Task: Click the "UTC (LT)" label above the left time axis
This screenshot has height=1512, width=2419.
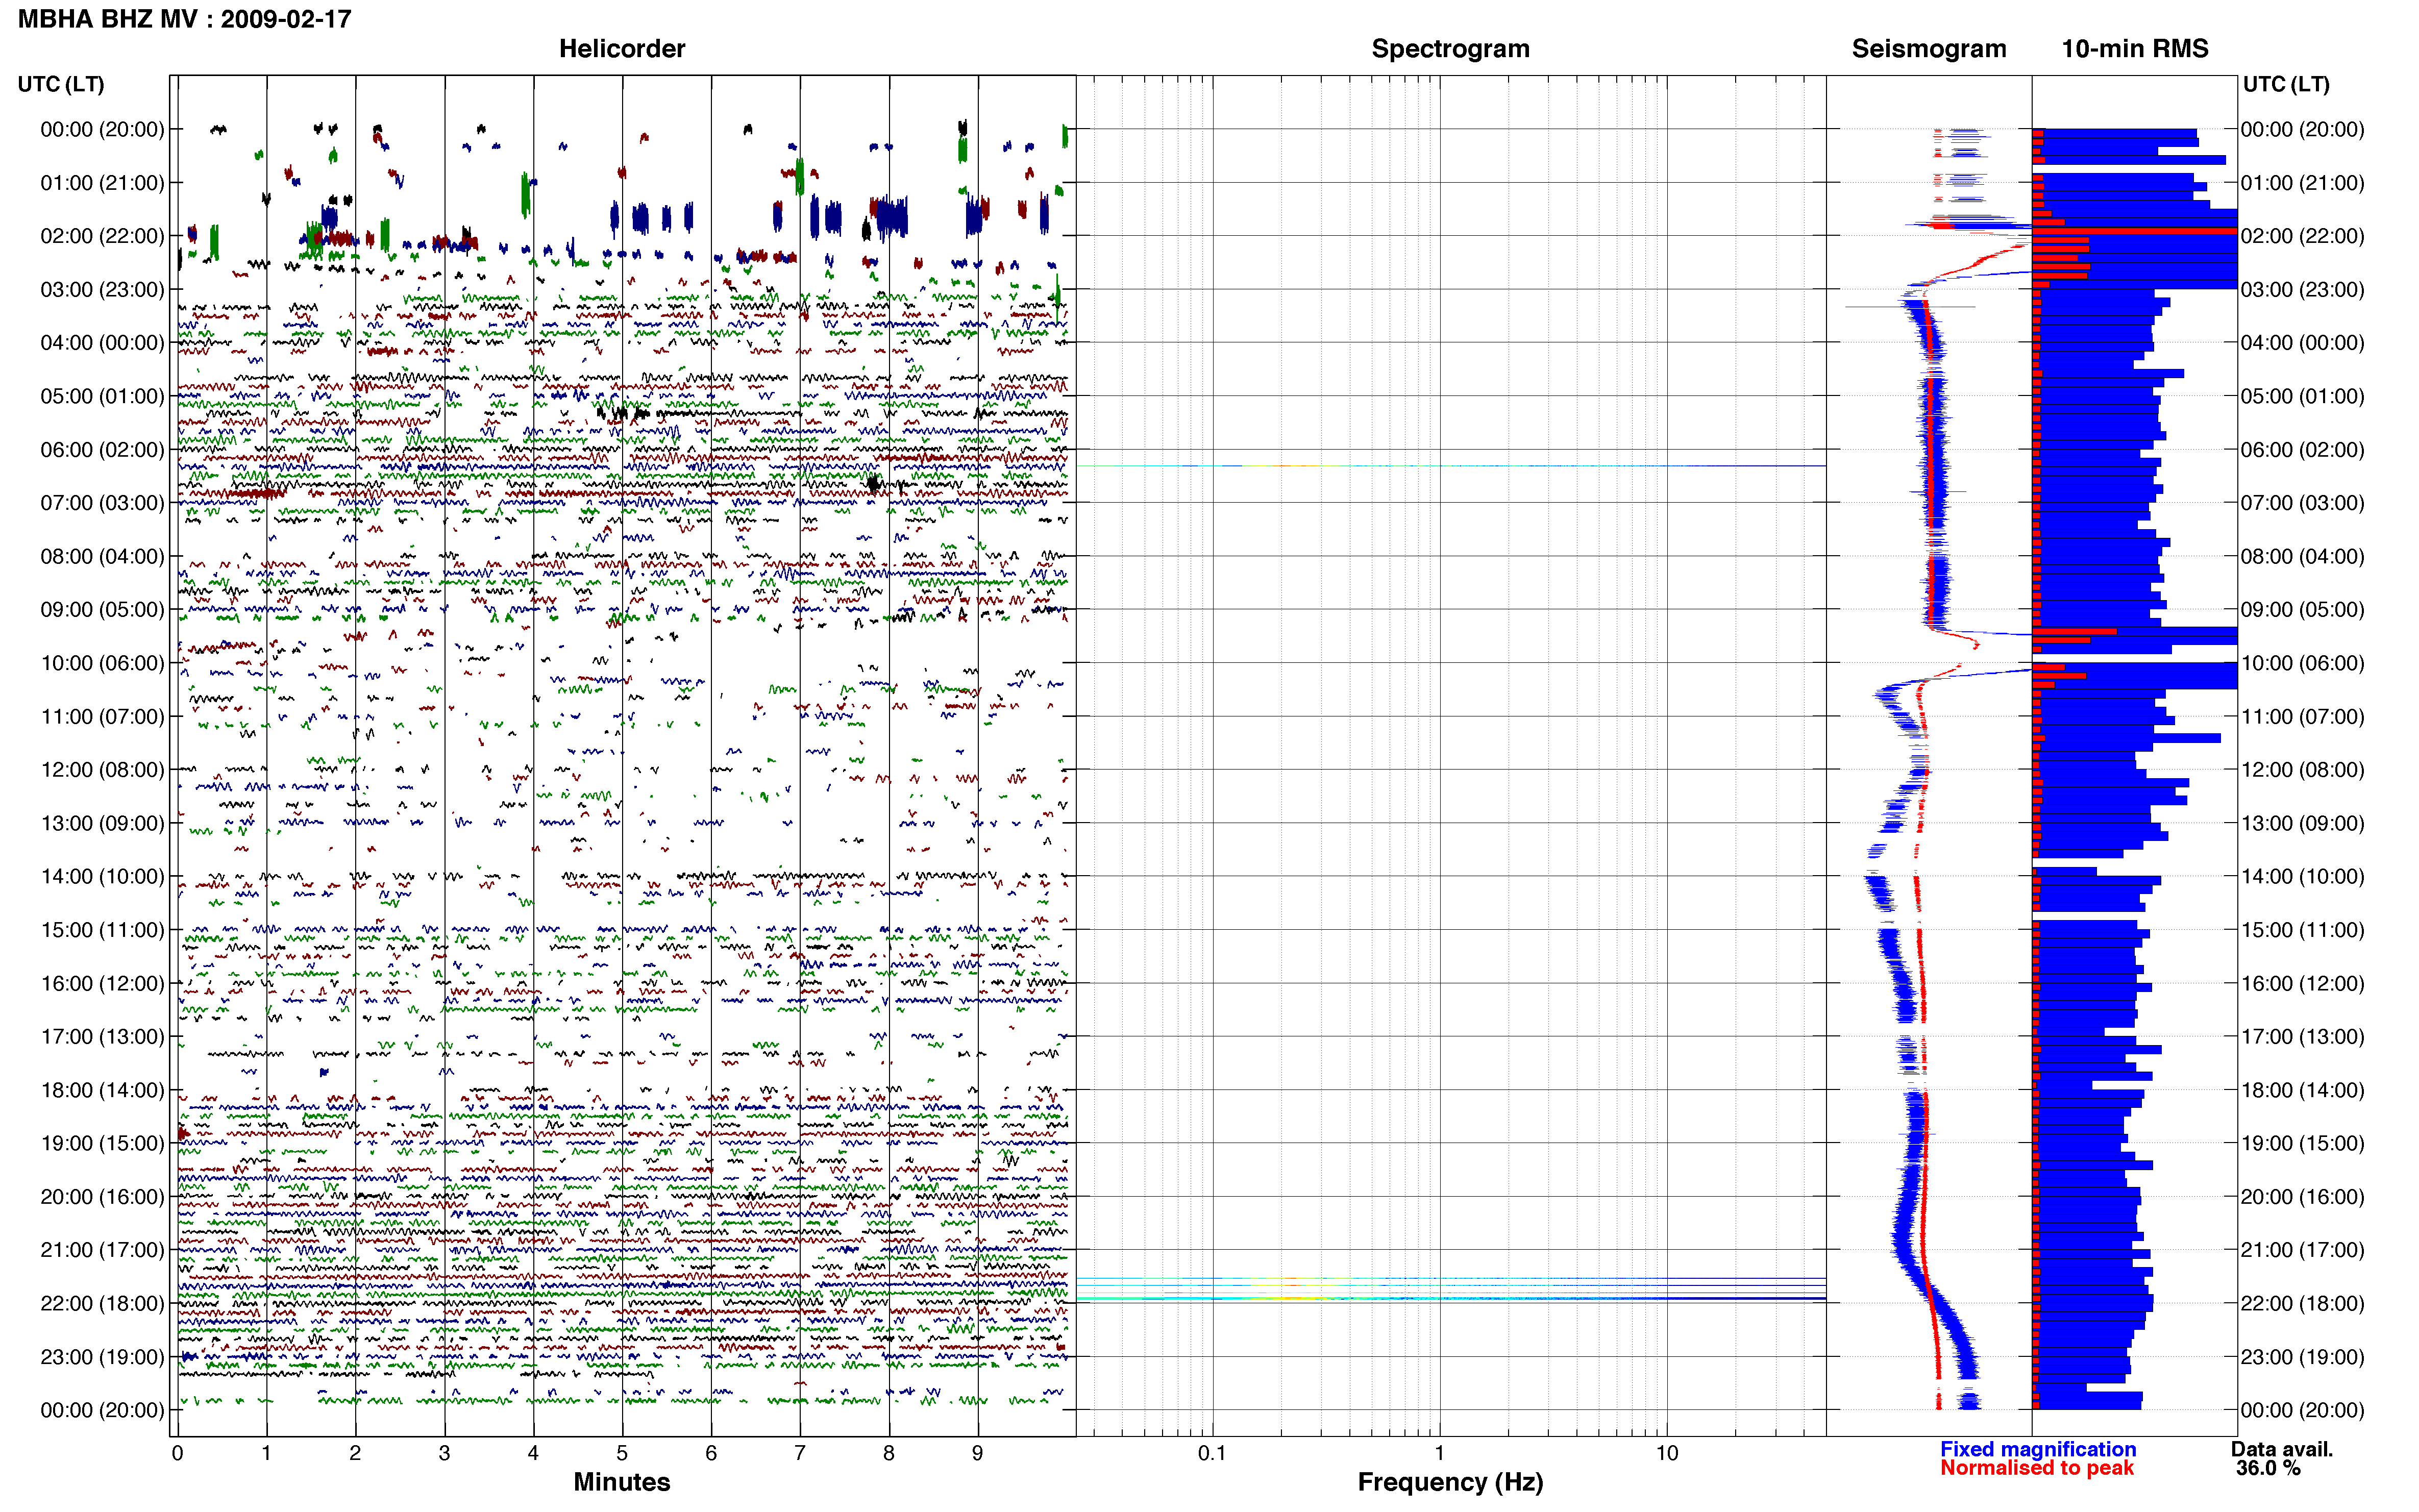Action: (61, 84)
